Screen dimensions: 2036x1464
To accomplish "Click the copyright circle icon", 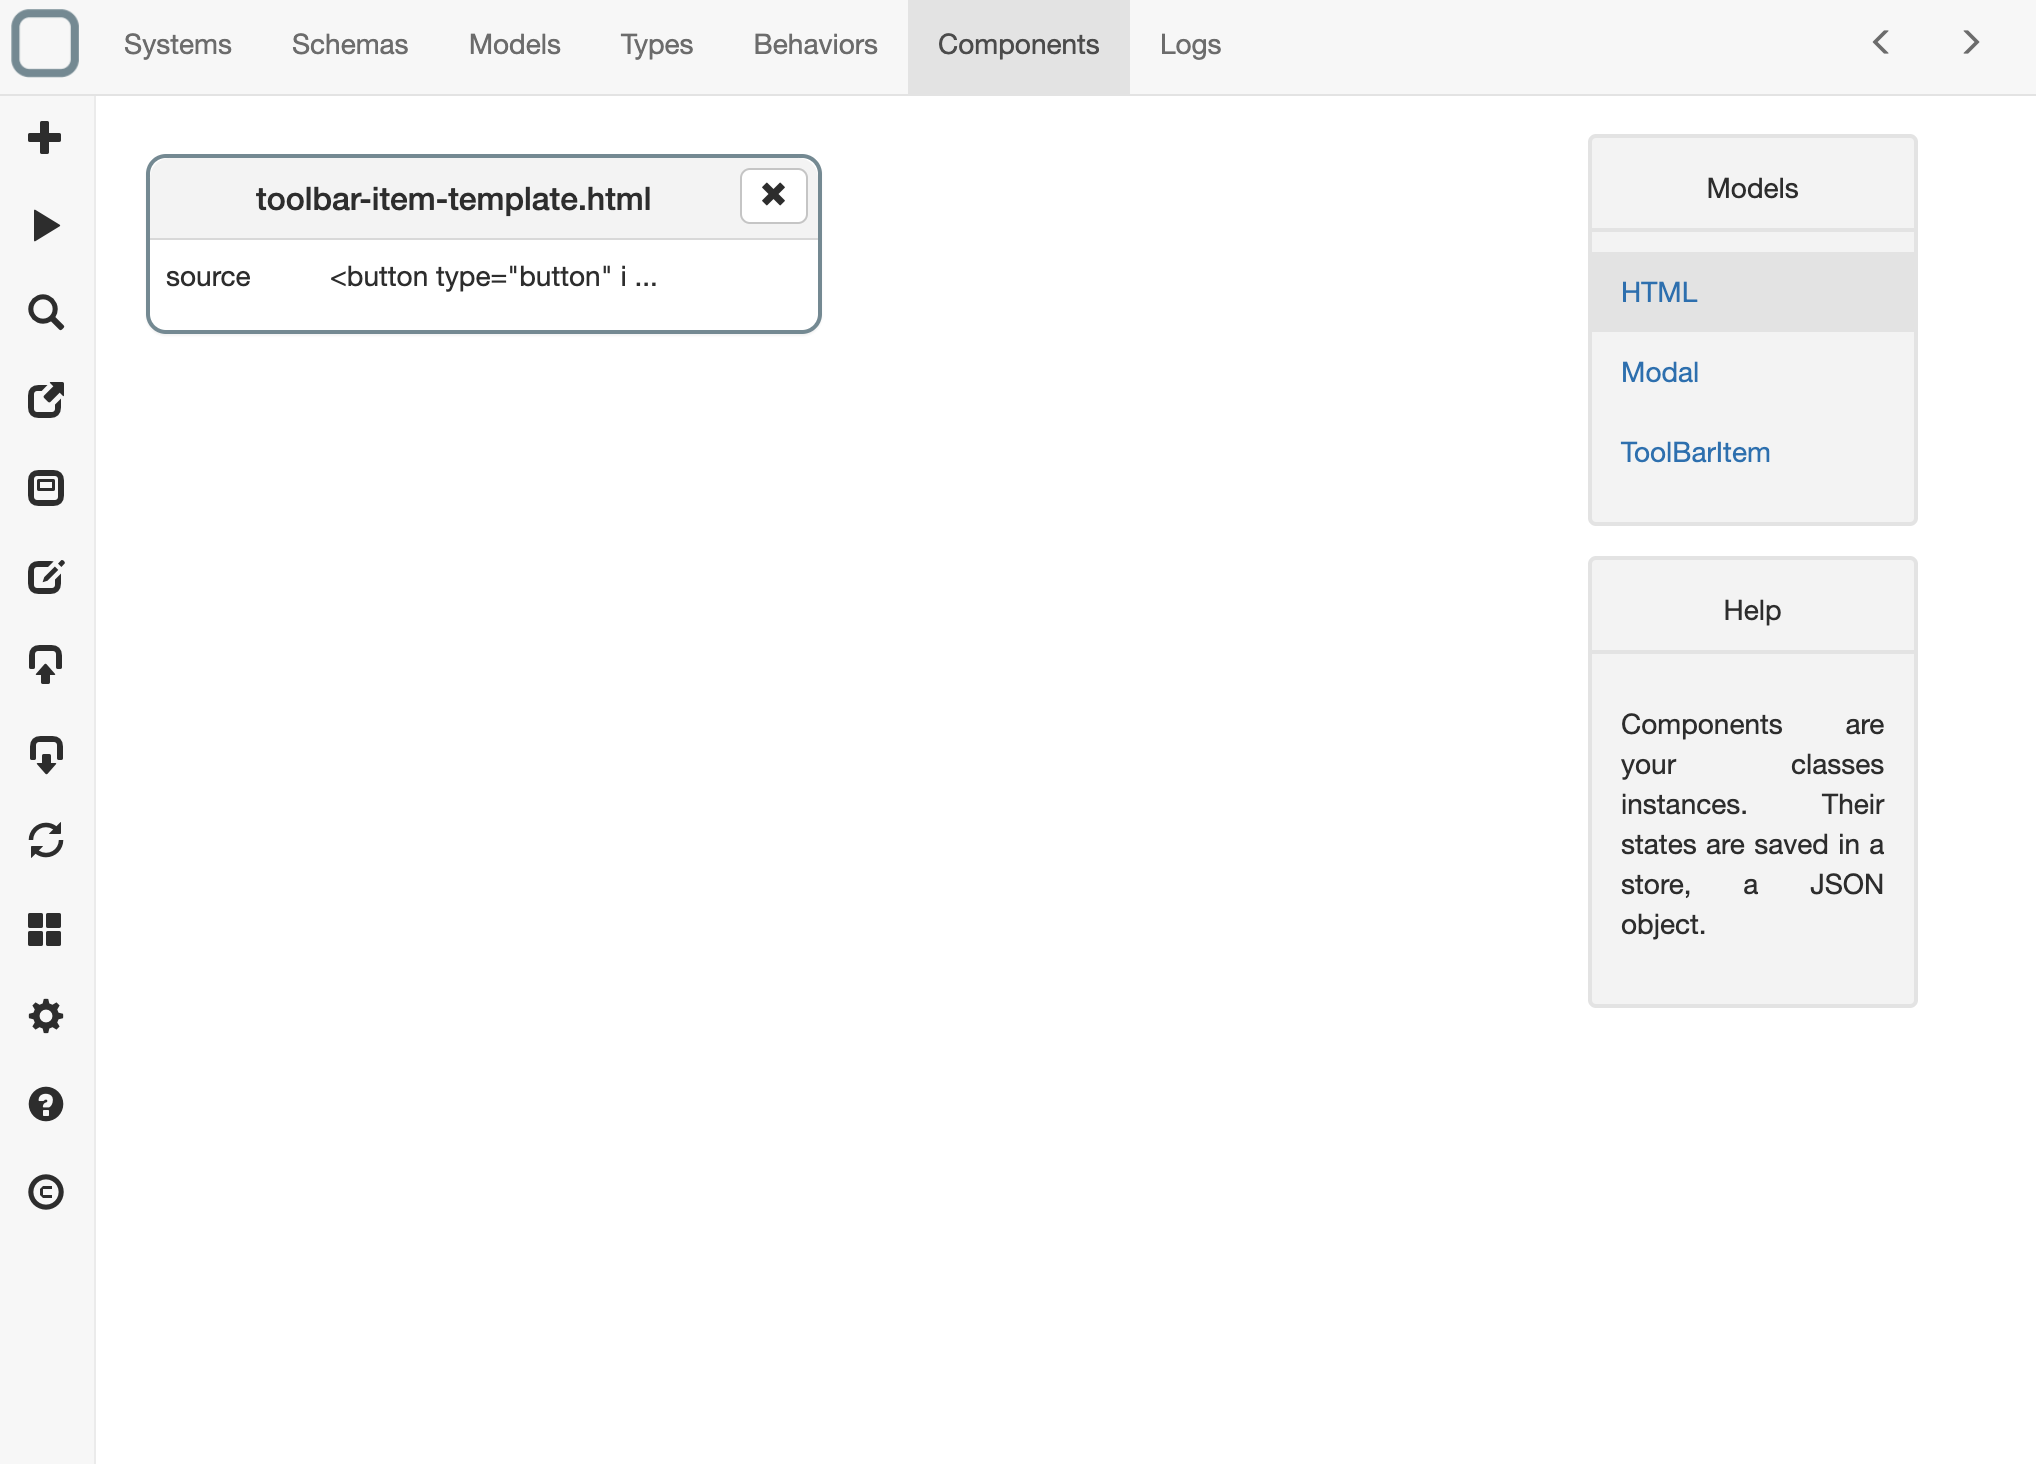I will click(45, 1192).
